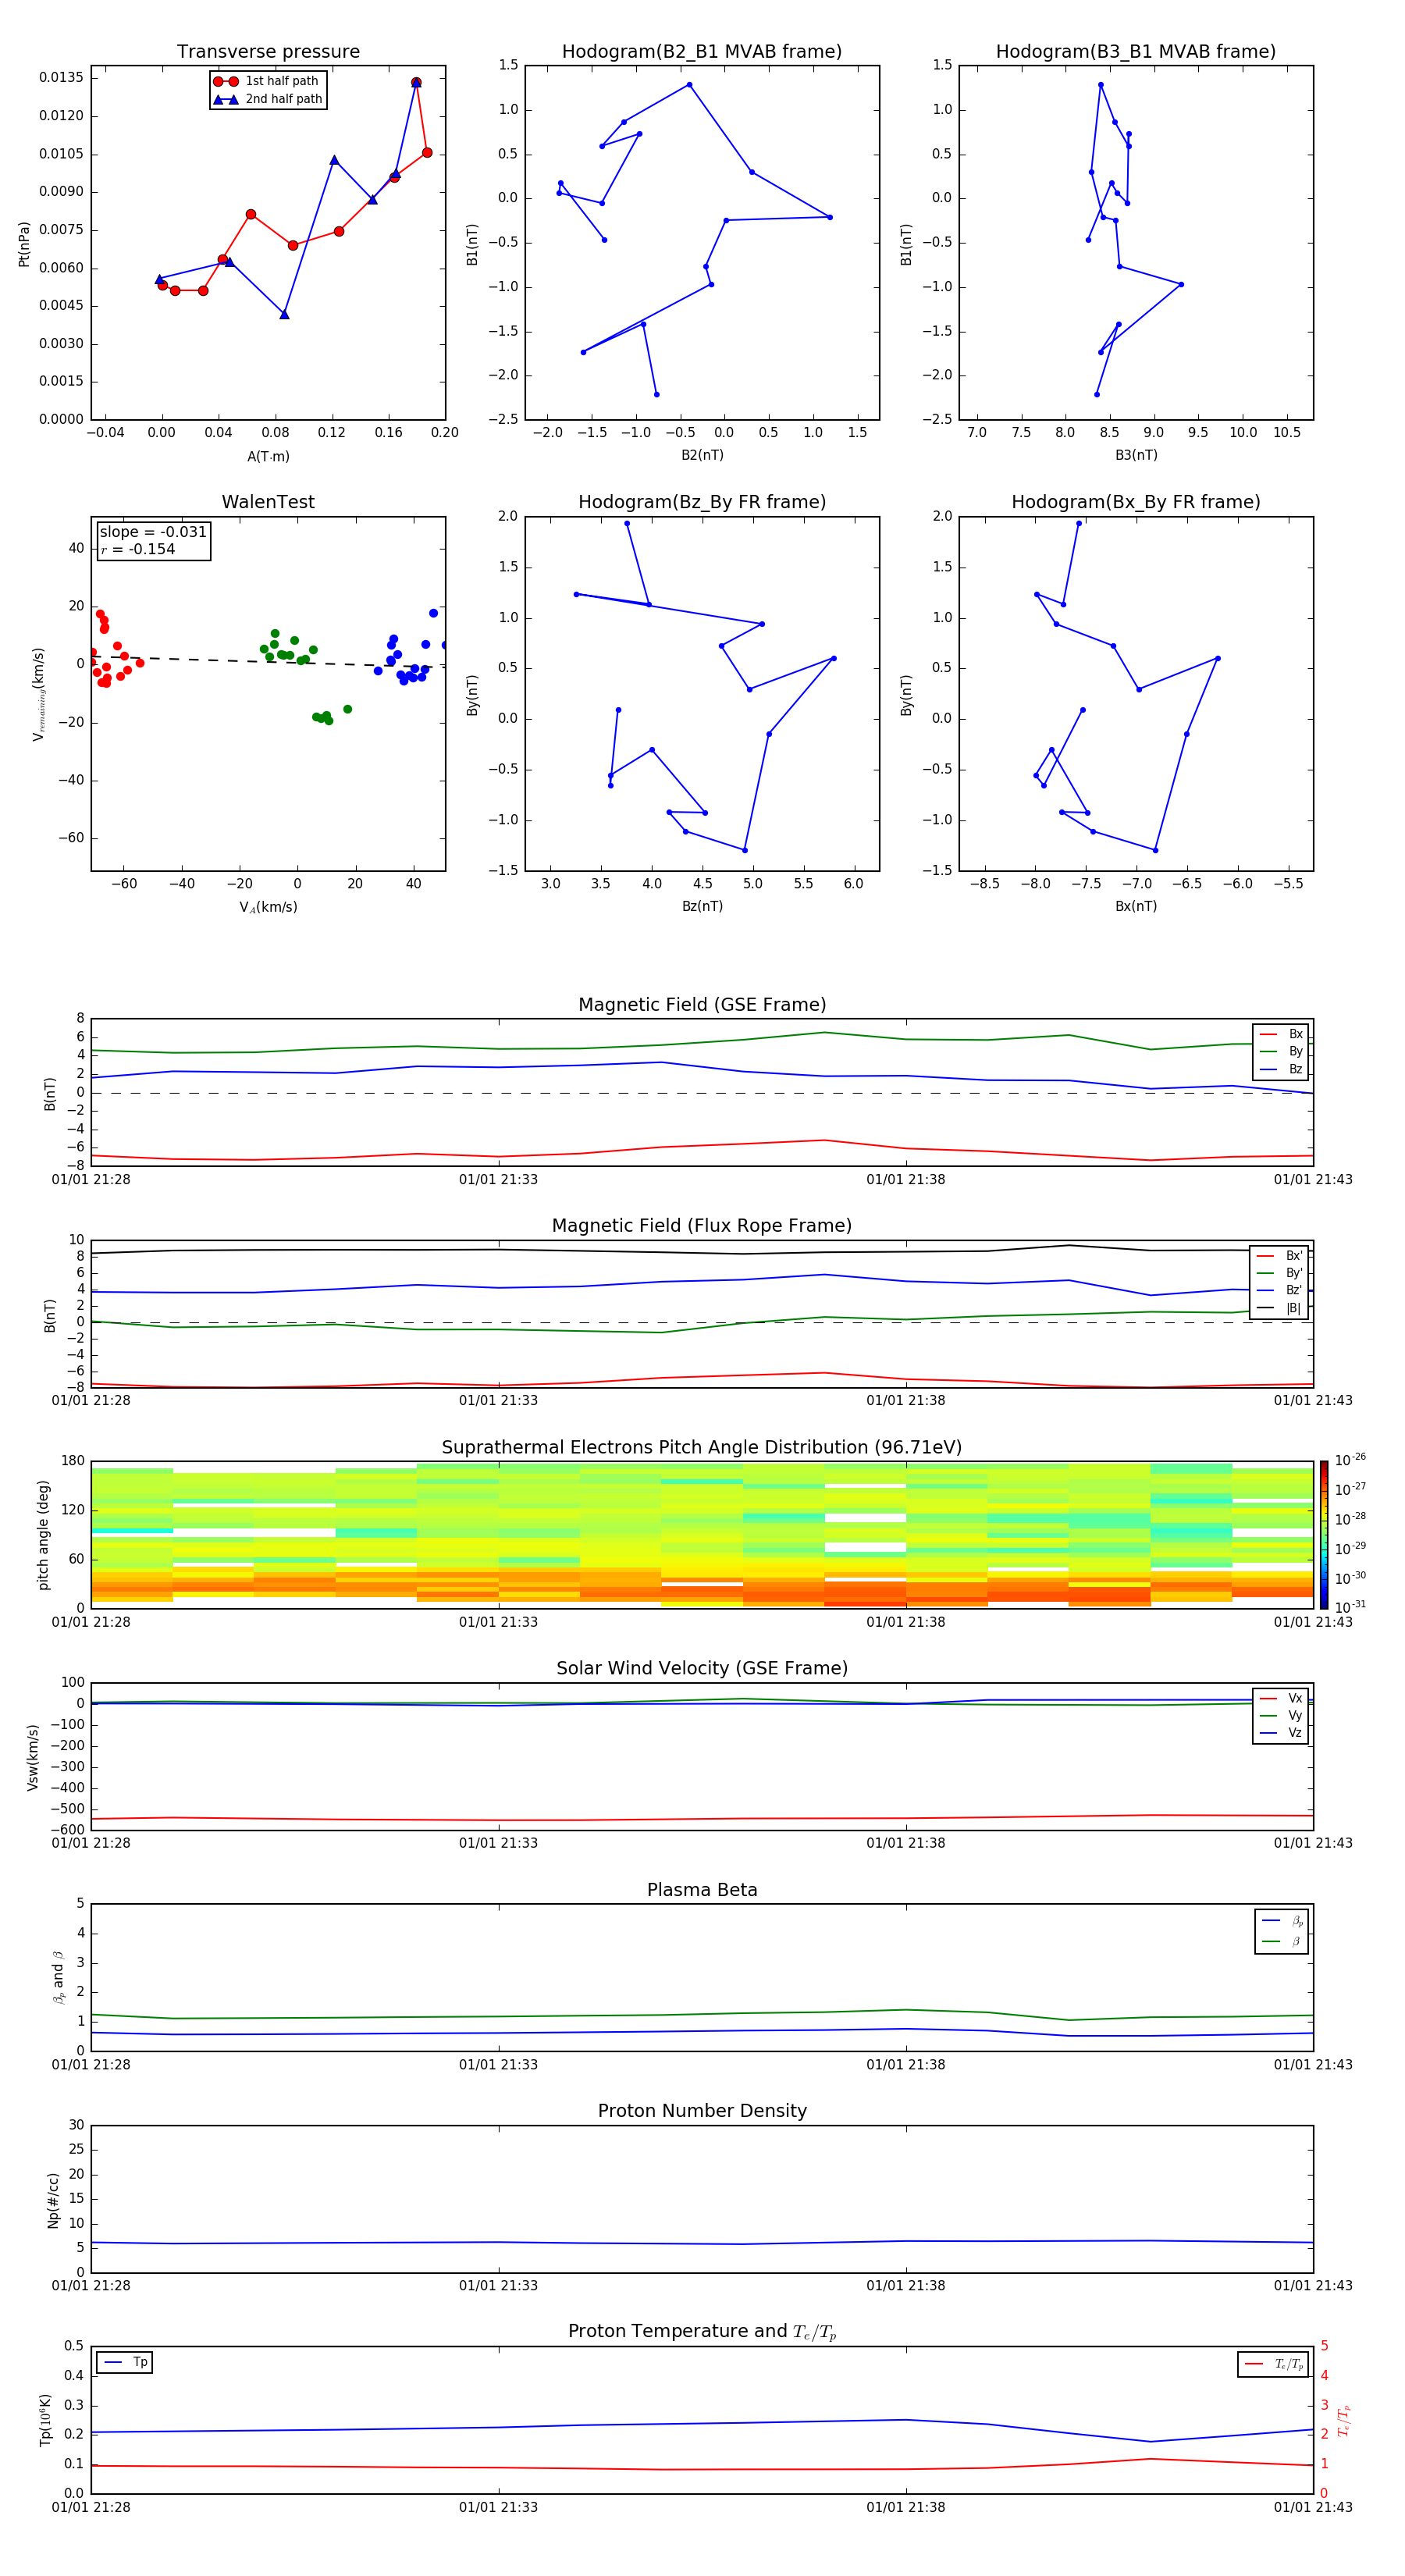The height and width of the screenshot is (2576, 1405).
Task: Click the 'V_A(km/s)' axis label in WalenTest
Action: pos(268,907)
